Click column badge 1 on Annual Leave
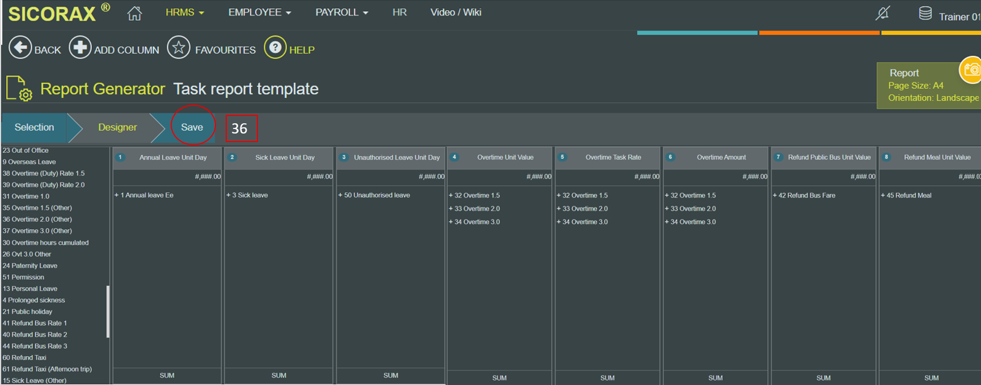Screen dimensions: 981x385 120,158
